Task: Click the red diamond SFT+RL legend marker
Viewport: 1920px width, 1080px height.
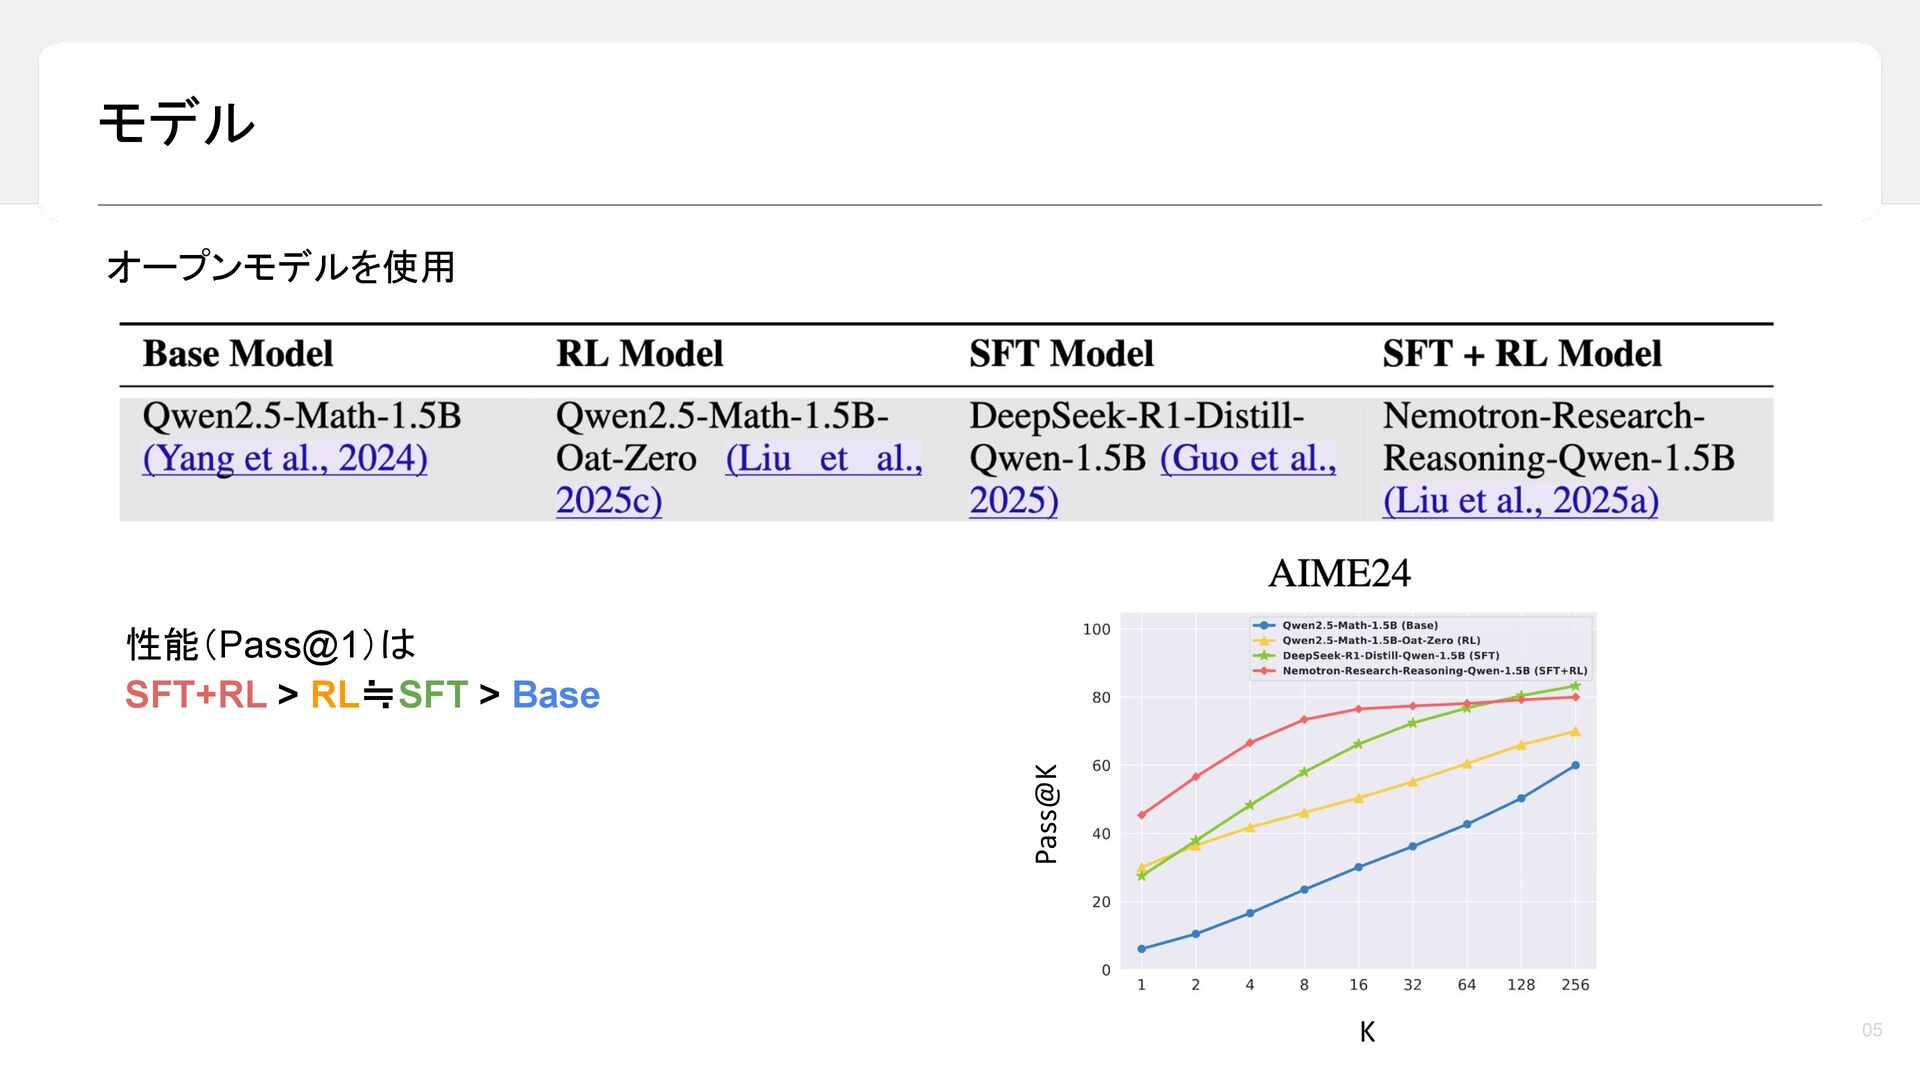Action: pos(1264,671)
